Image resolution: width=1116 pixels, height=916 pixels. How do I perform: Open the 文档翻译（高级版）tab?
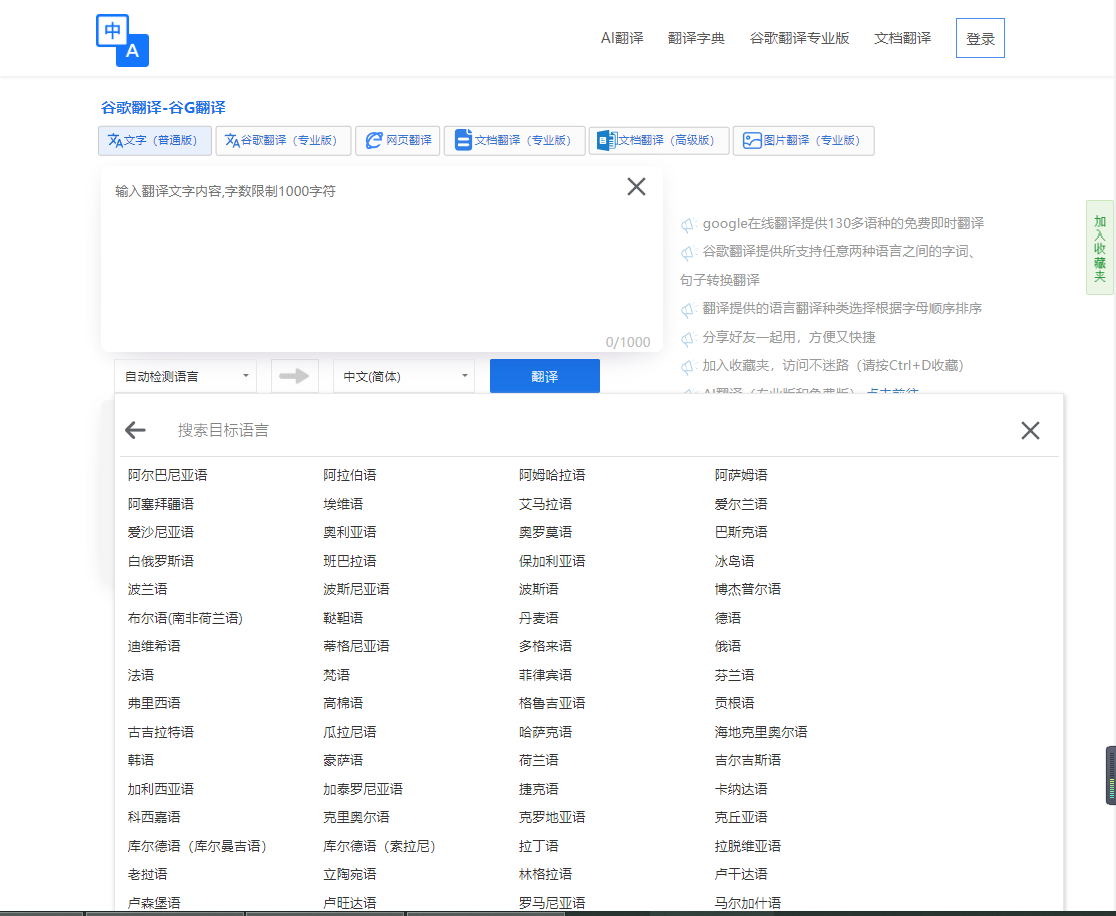(659, 140)
